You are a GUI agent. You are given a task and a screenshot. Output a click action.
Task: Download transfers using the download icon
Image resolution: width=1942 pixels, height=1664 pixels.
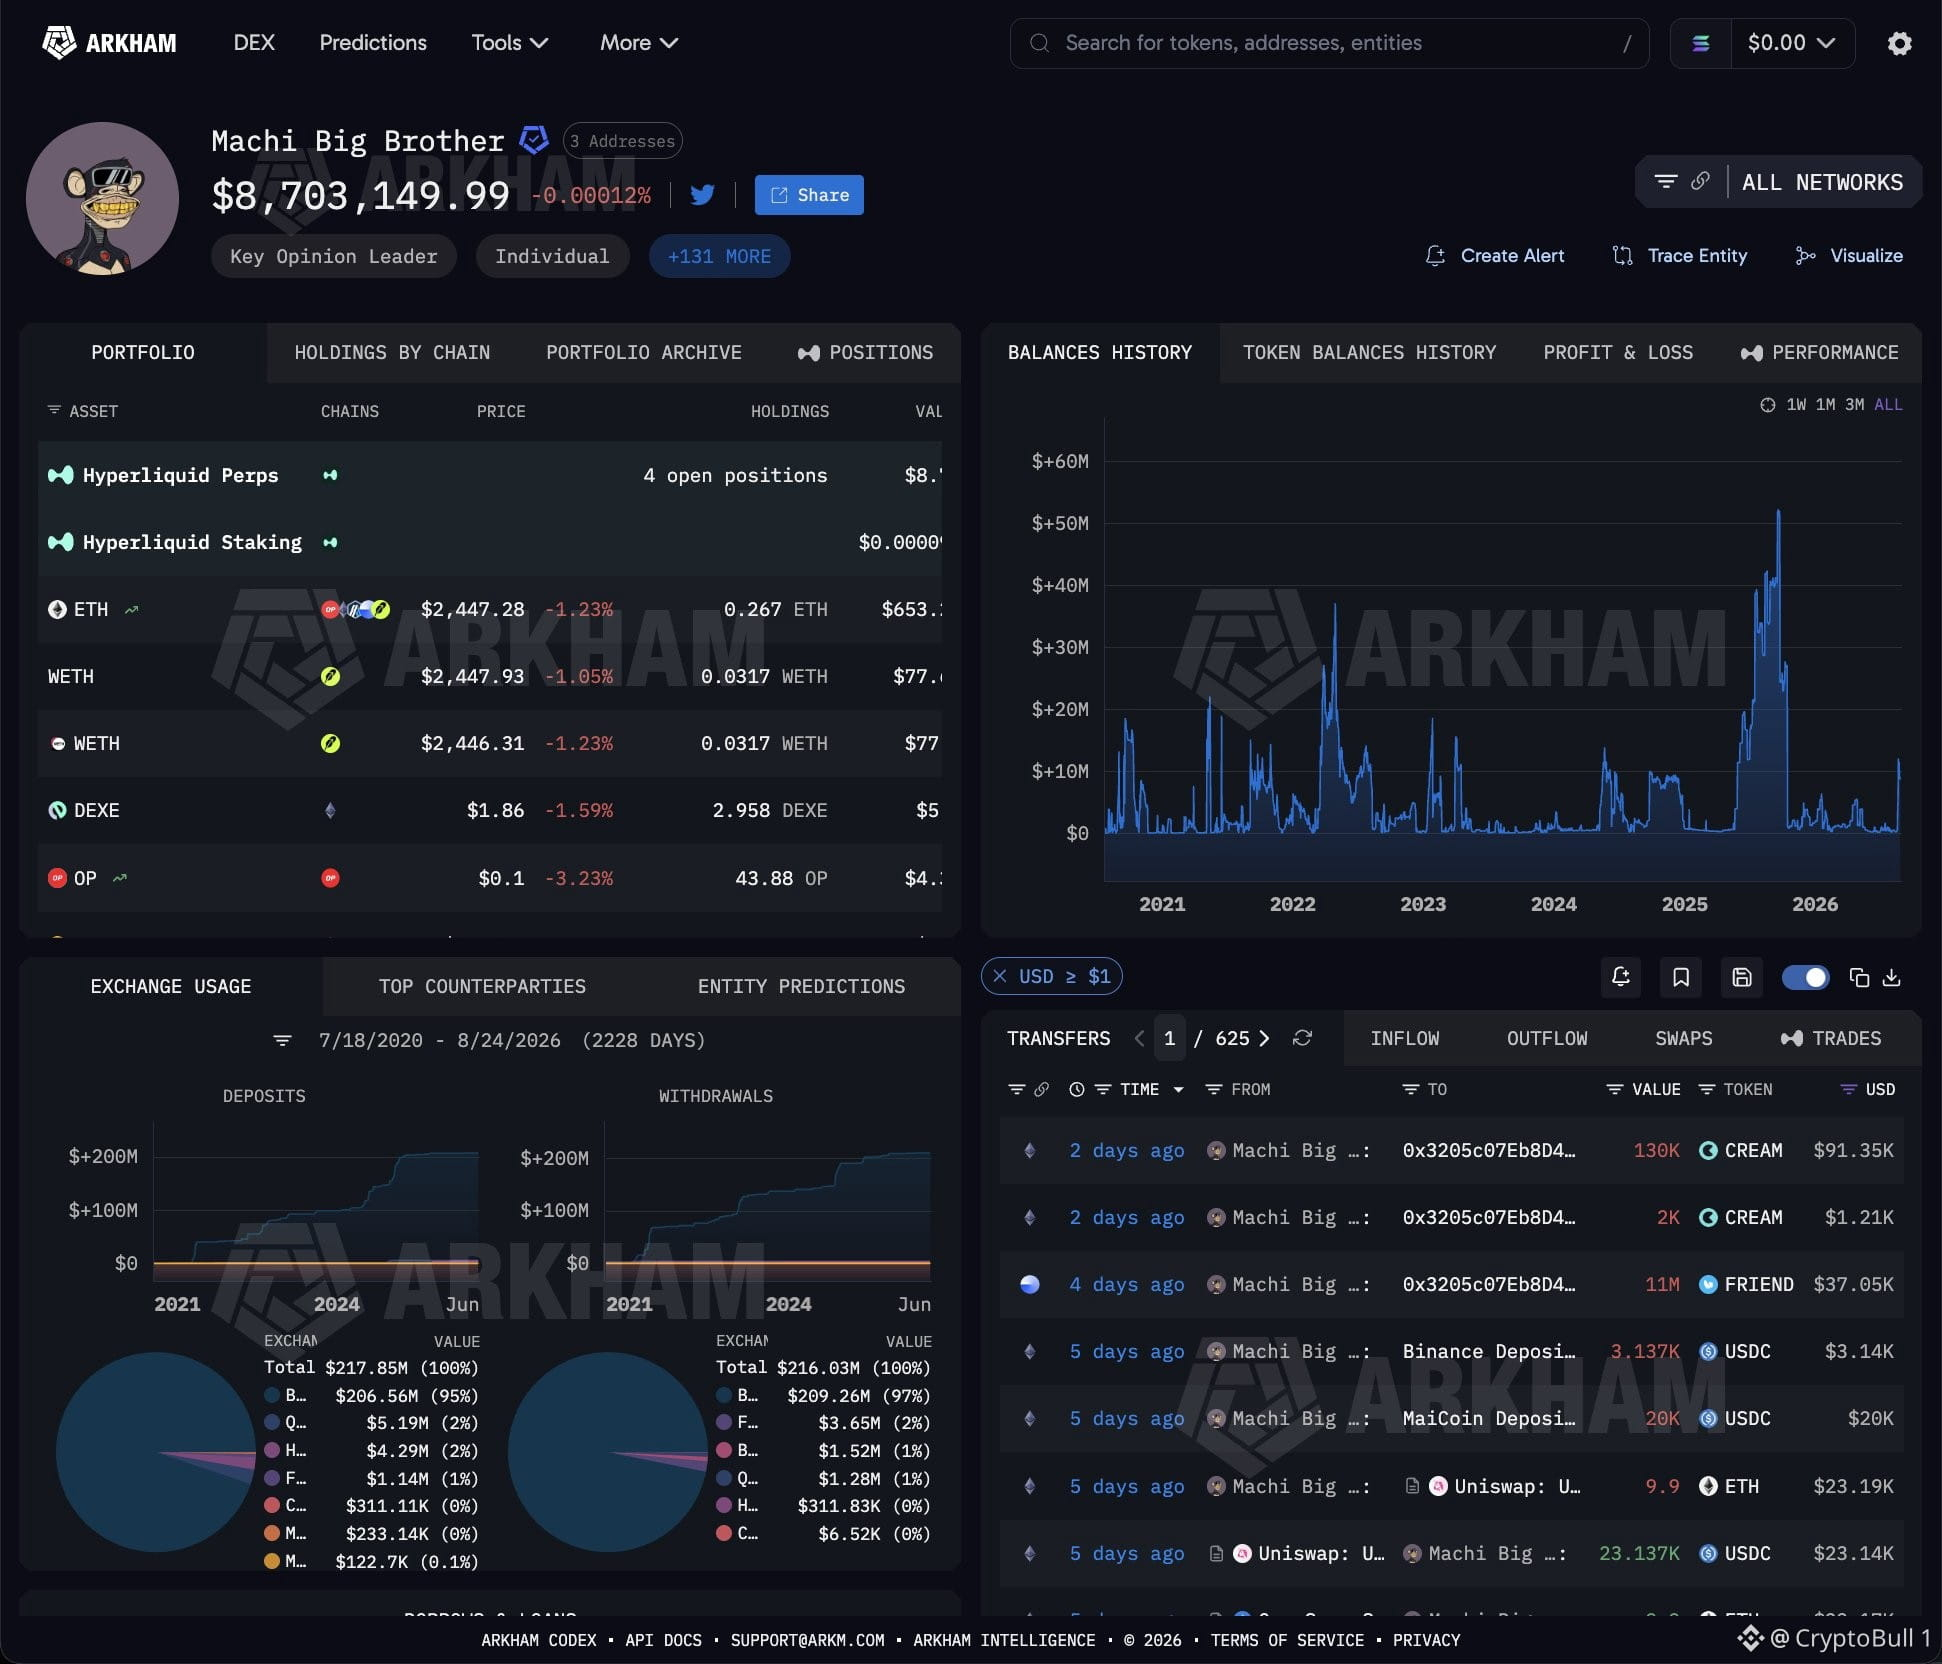tap(1891, 977)
